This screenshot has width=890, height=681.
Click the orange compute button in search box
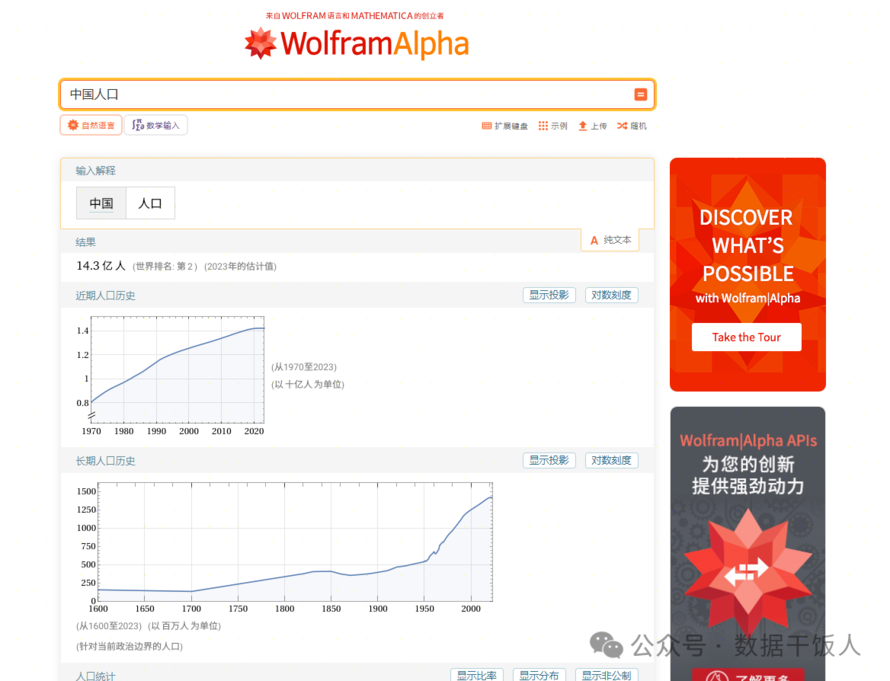(640, 94)
